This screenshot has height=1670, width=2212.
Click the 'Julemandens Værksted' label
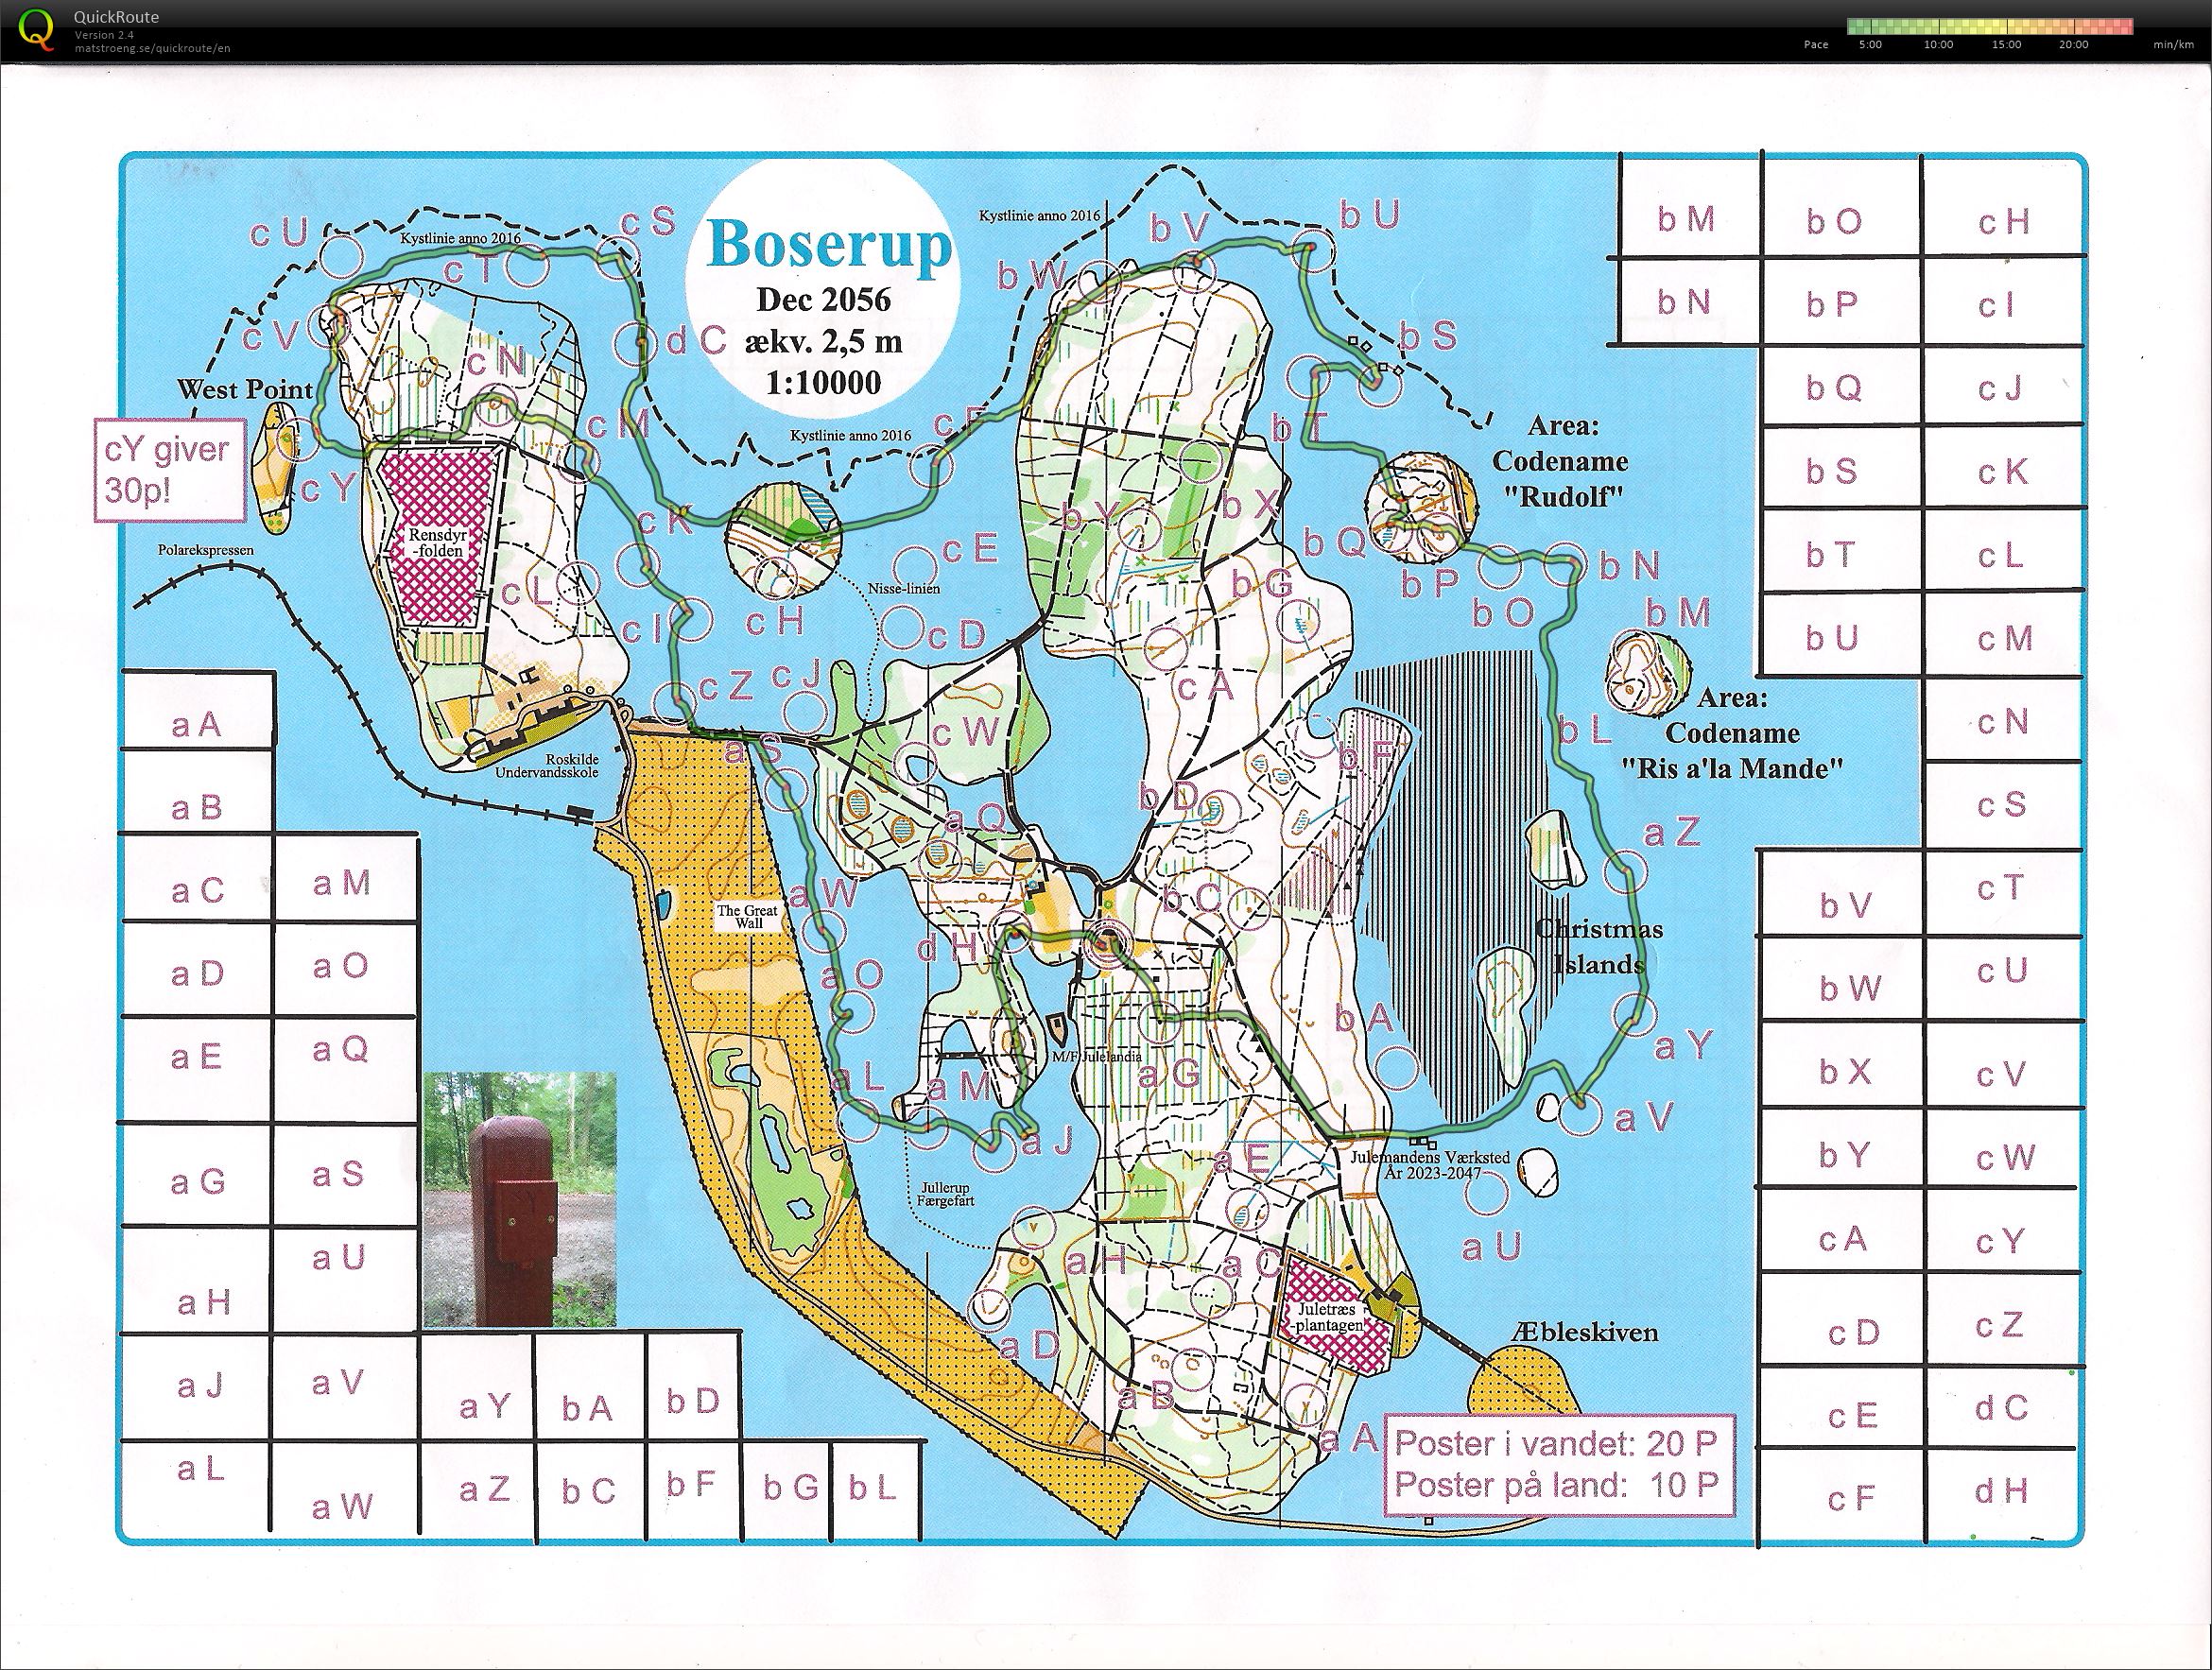click(x=1429, y=1156)
